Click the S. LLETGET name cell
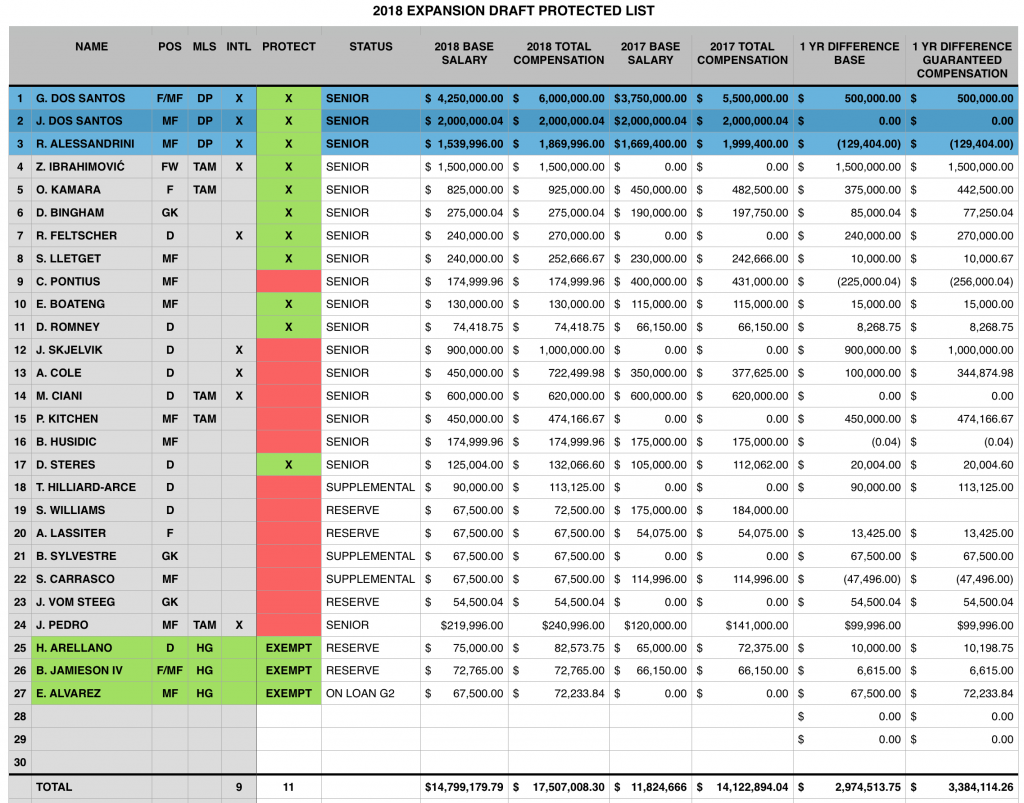This screenshot has width=1024, height=803. point(91,259)
